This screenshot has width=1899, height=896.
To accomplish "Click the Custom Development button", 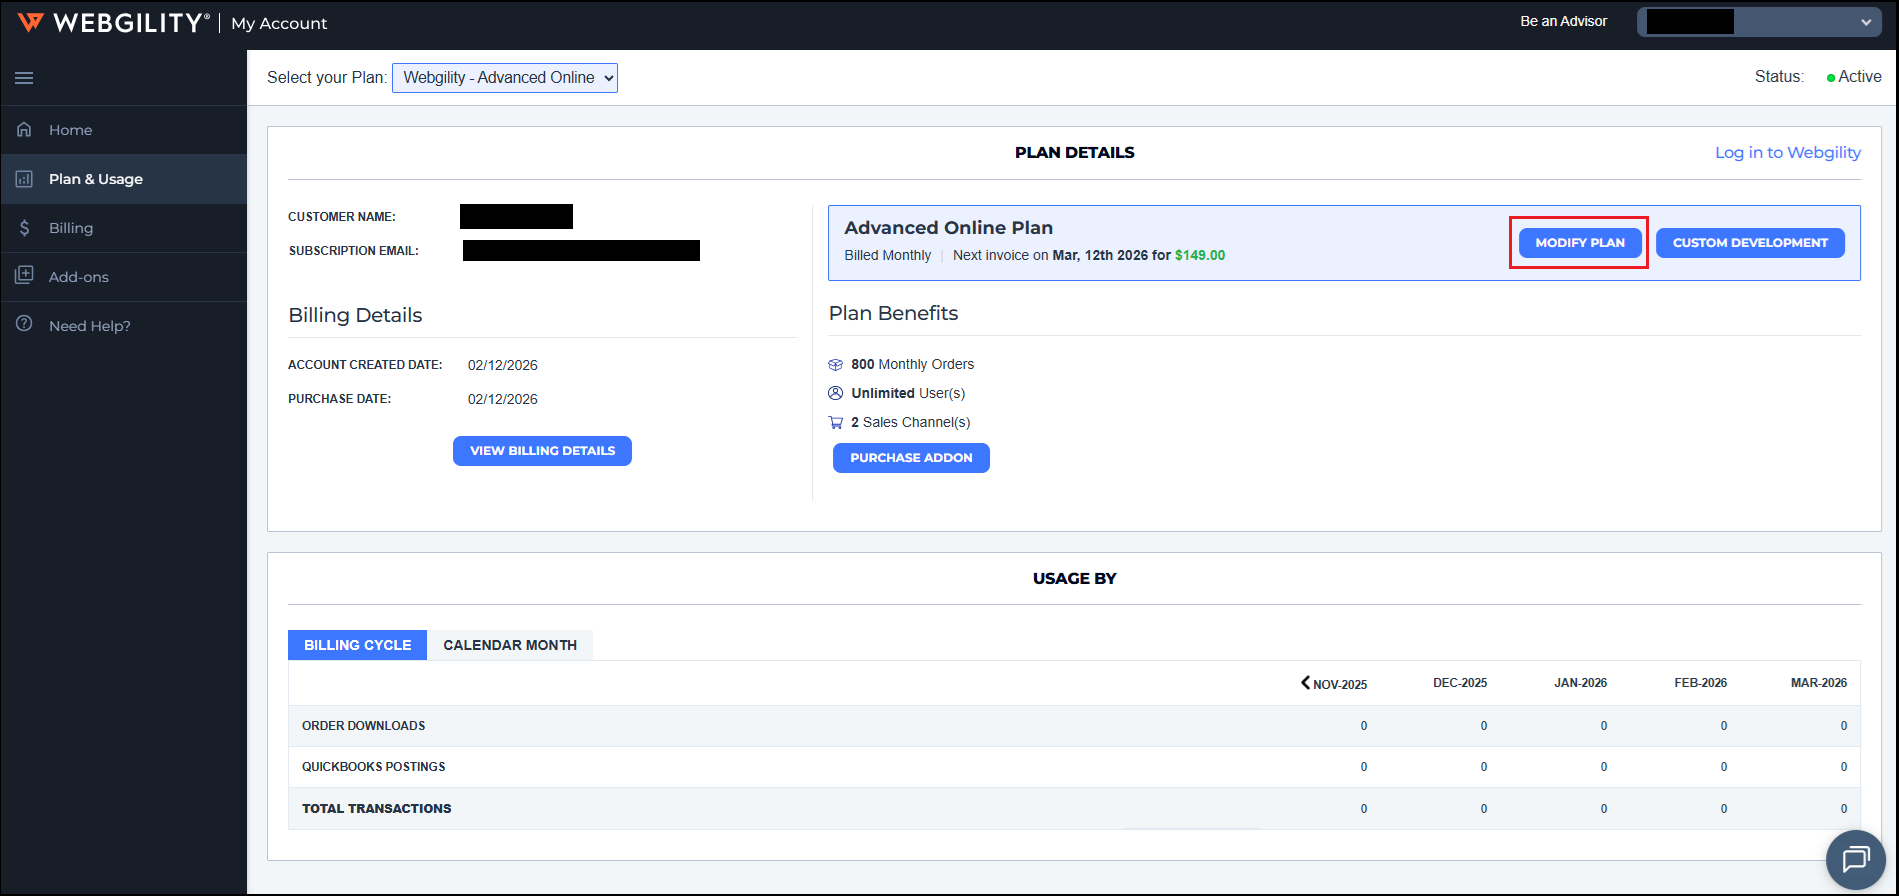I will click(x=1750, y=243).
